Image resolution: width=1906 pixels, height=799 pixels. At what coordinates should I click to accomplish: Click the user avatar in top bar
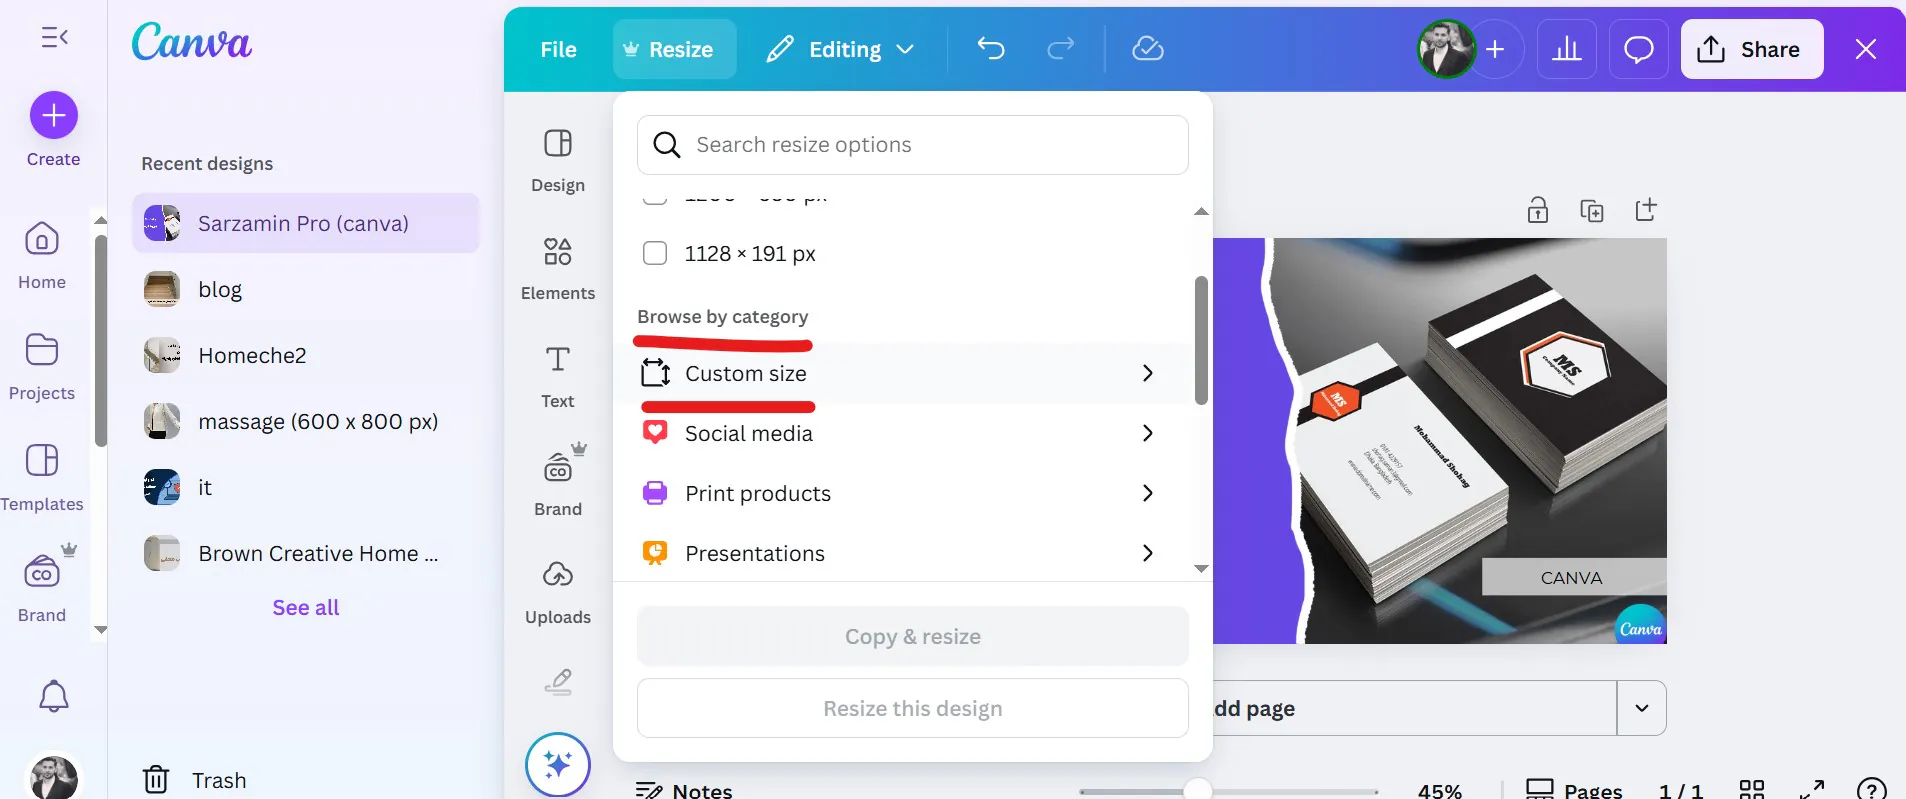point(1446,49)
